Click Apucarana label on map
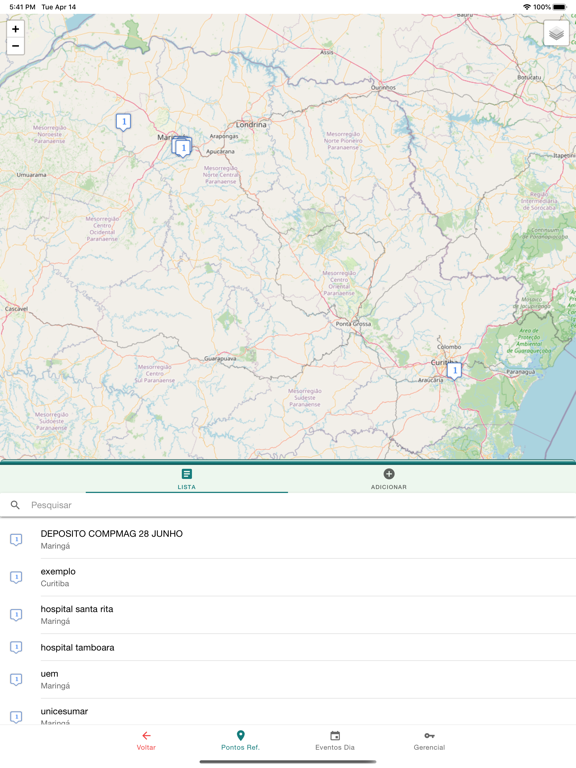The image size is (576, 768). click(x=220, y=151)
